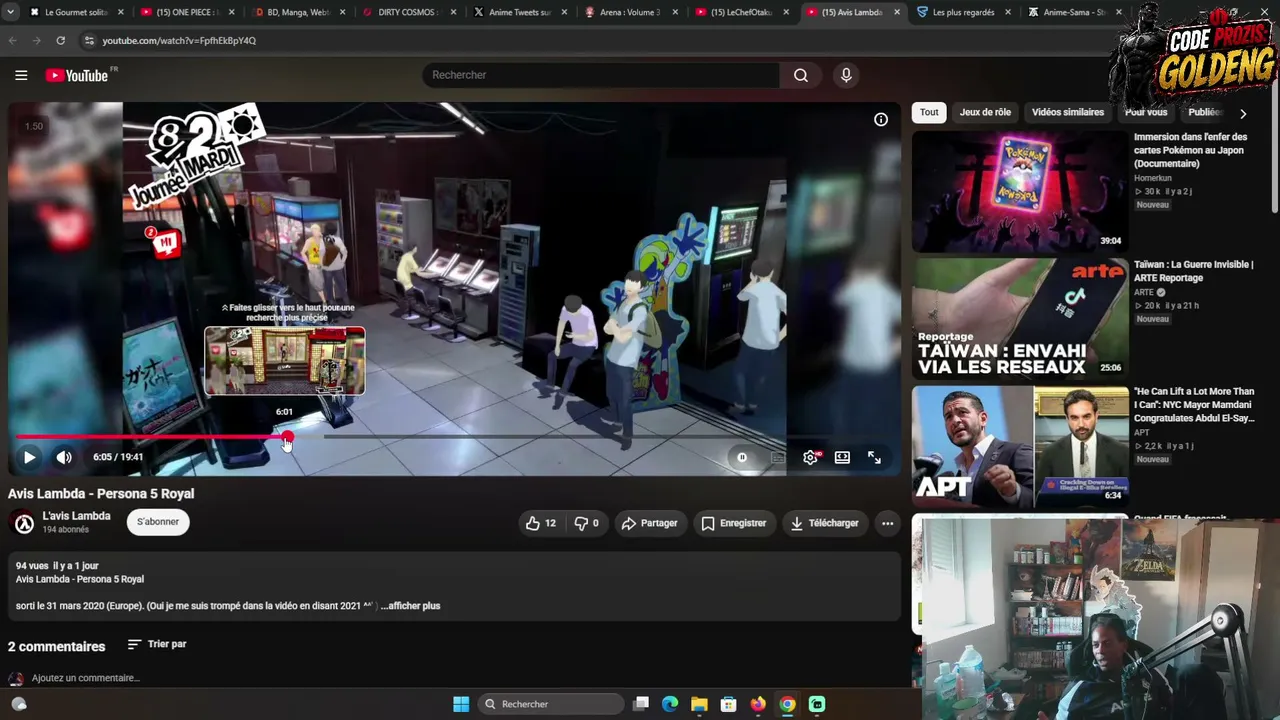Screen dimensions: 1280x720
Task: Mute the video with the speaker icon
Action: pos(64,457)
